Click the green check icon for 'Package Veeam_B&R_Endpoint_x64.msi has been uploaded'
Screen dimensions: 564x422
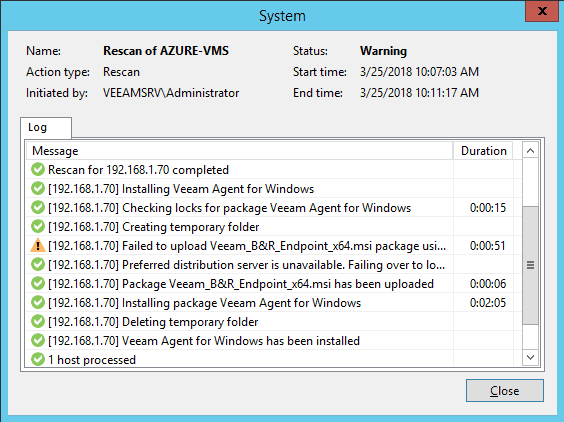[x=38, y=283]
